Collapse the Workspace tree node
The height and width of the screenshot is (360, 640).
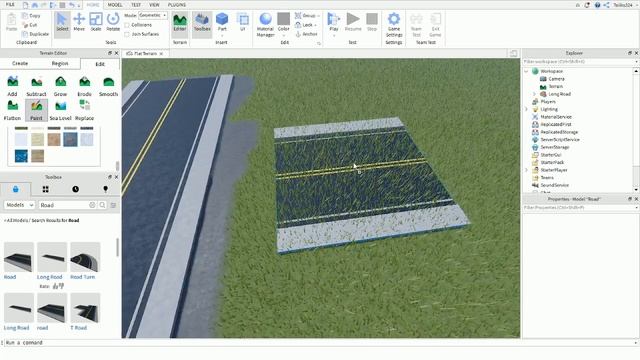tap(527, 71)
